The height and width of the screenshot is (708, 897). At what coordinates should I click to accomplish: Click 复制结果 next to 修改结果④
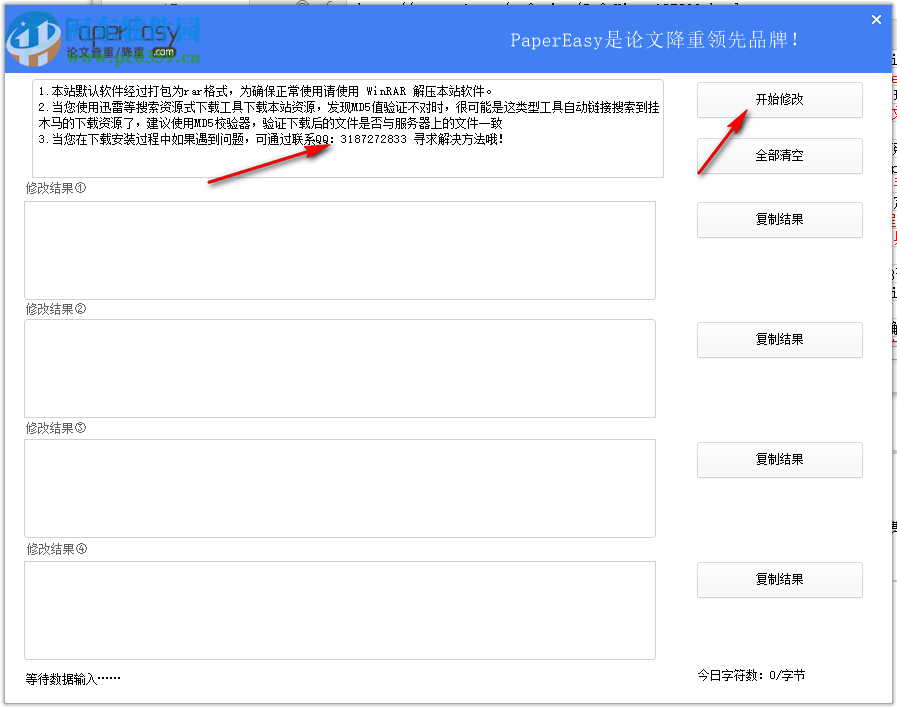point(779,580)
